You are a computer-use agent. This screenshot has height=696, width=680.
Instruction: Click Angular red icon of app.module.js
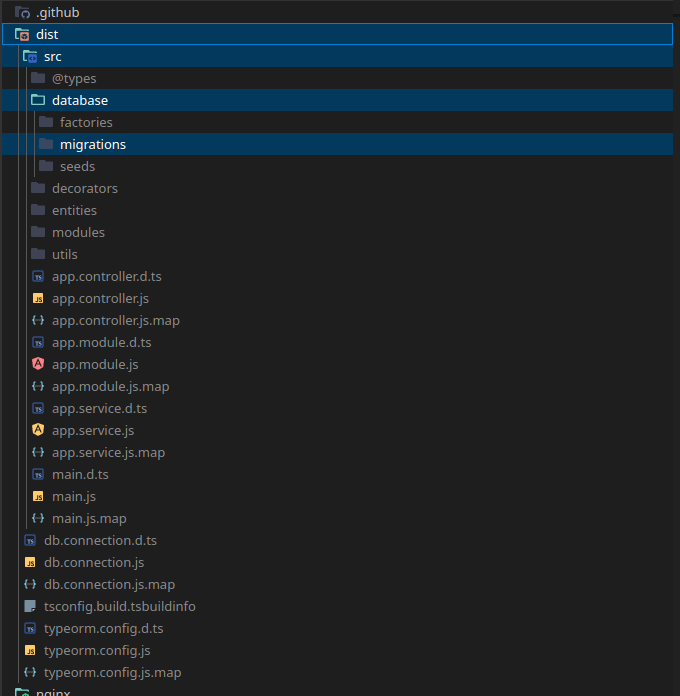(38, 364)
